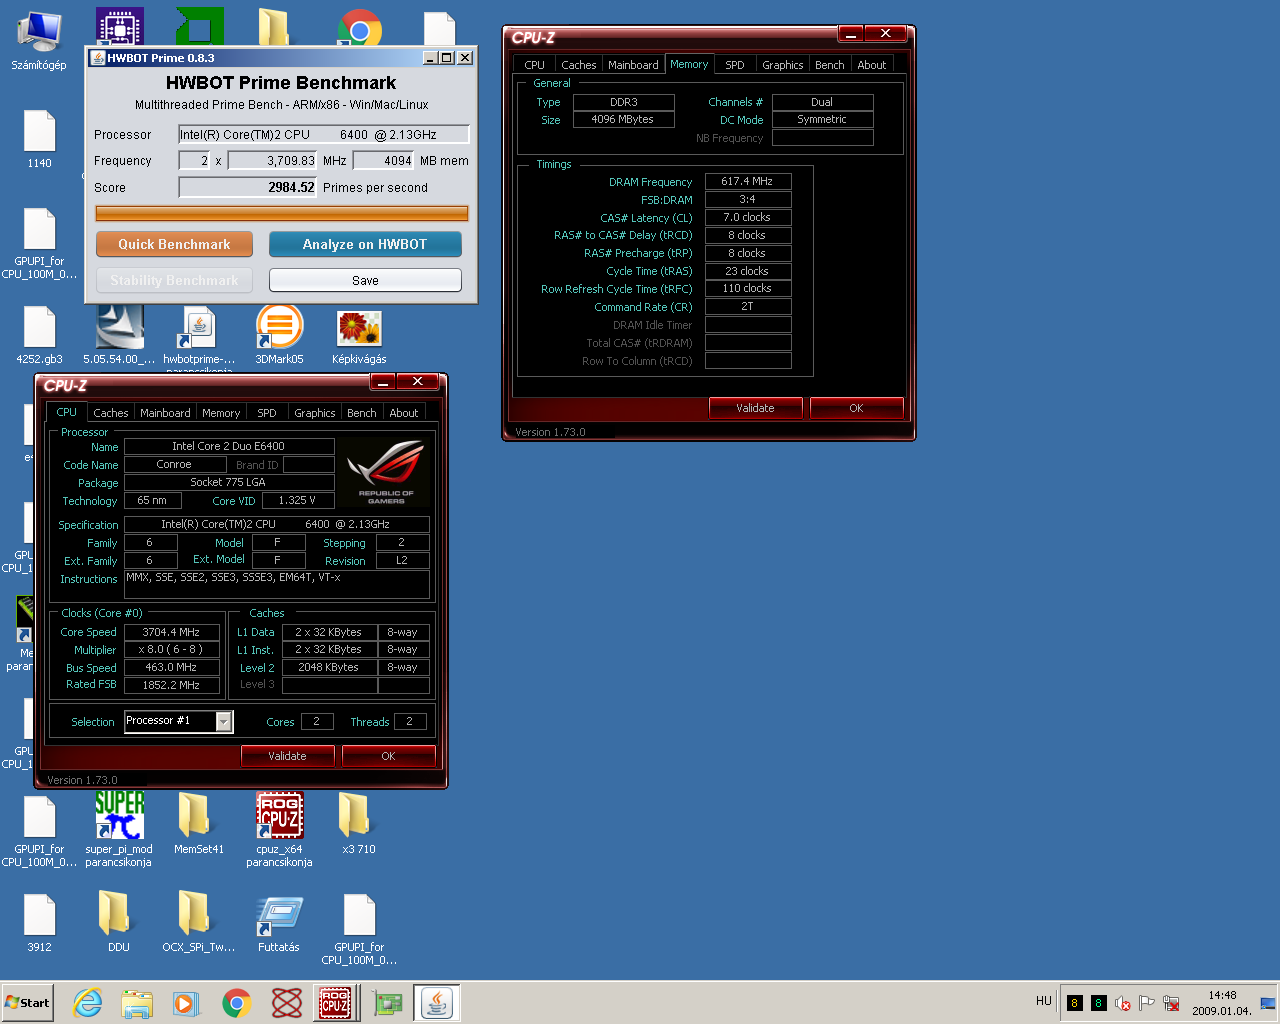Click Quick Benchmark in HWBOT Prime

point(174,244)
